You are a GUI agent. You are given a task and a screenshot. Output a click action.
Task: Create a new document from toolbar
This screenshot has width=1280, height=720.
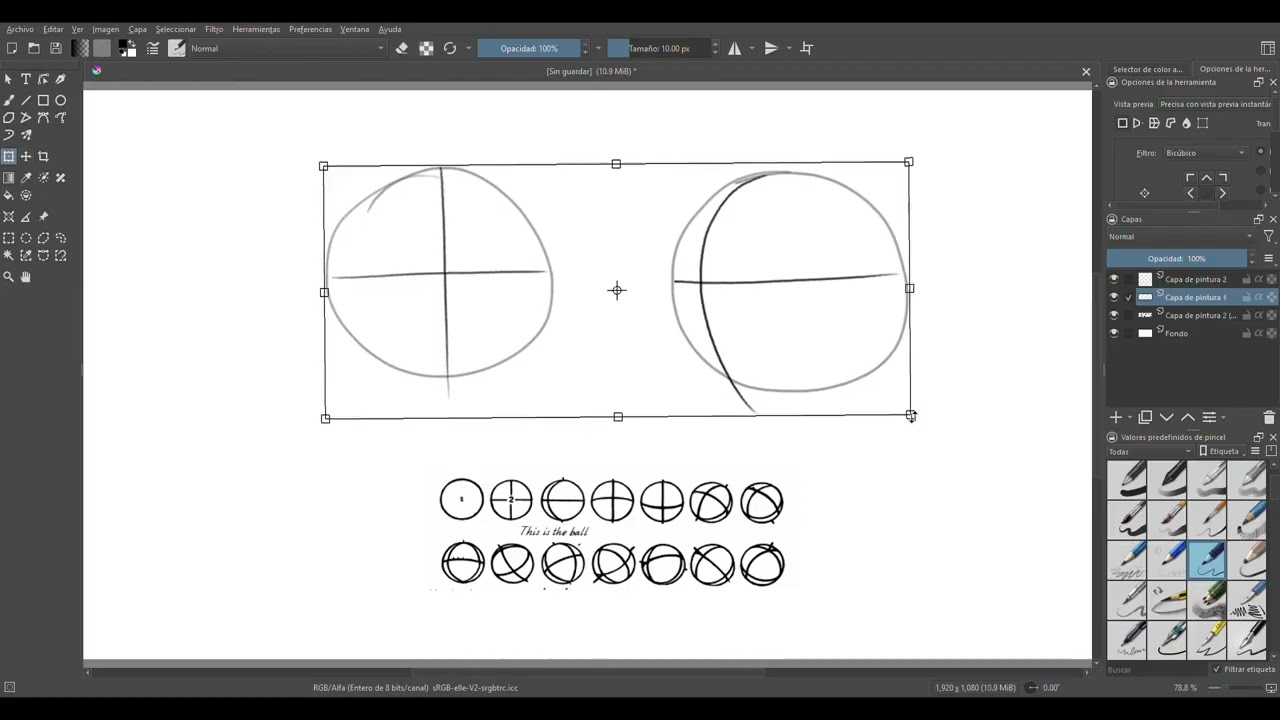12,48
